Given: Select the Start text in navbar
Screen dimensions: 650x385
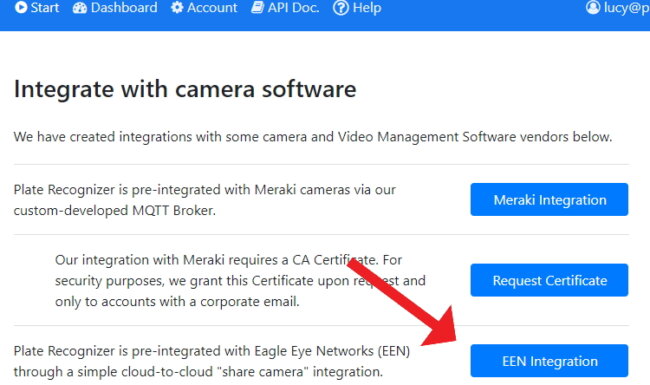Looking at the screenshot, I should point(45,7).
